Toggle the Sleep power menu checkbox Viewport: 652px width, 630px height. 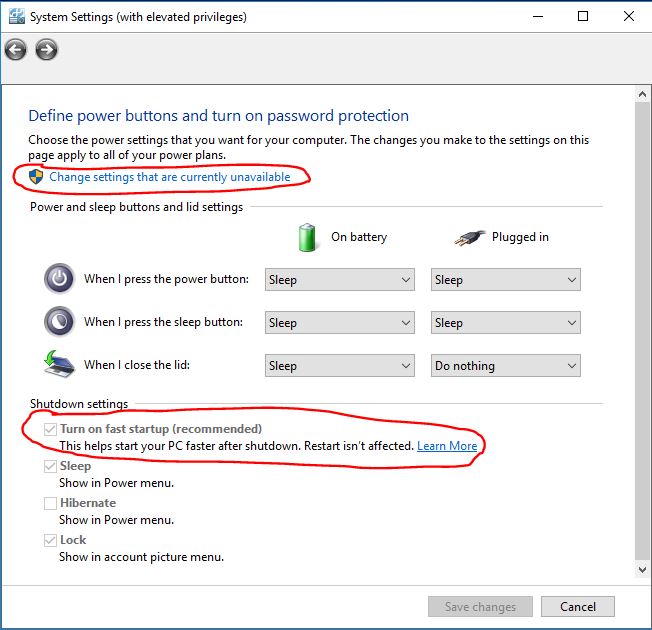coord(50,466)
